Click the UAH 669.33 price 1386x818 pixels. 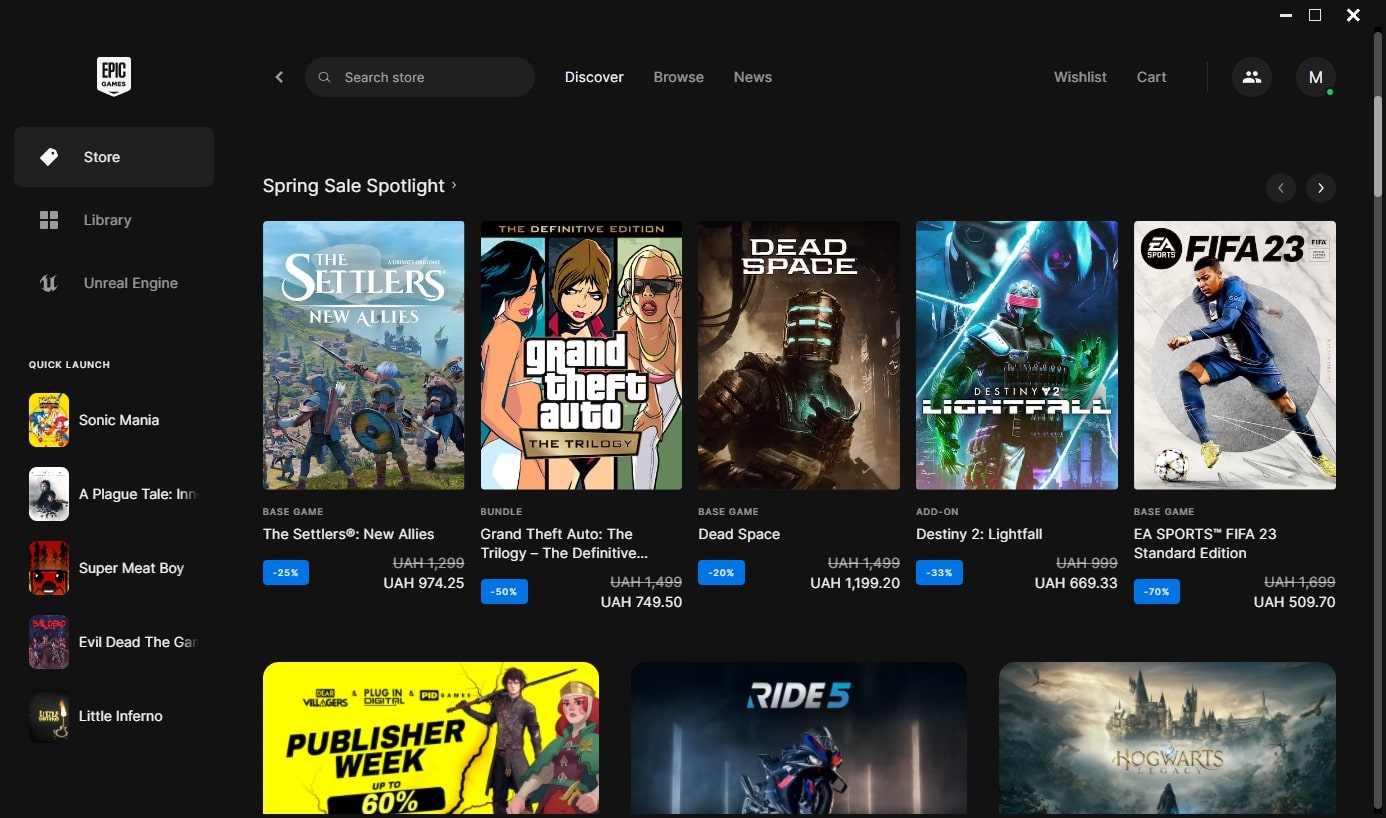tap(1076, 583)
